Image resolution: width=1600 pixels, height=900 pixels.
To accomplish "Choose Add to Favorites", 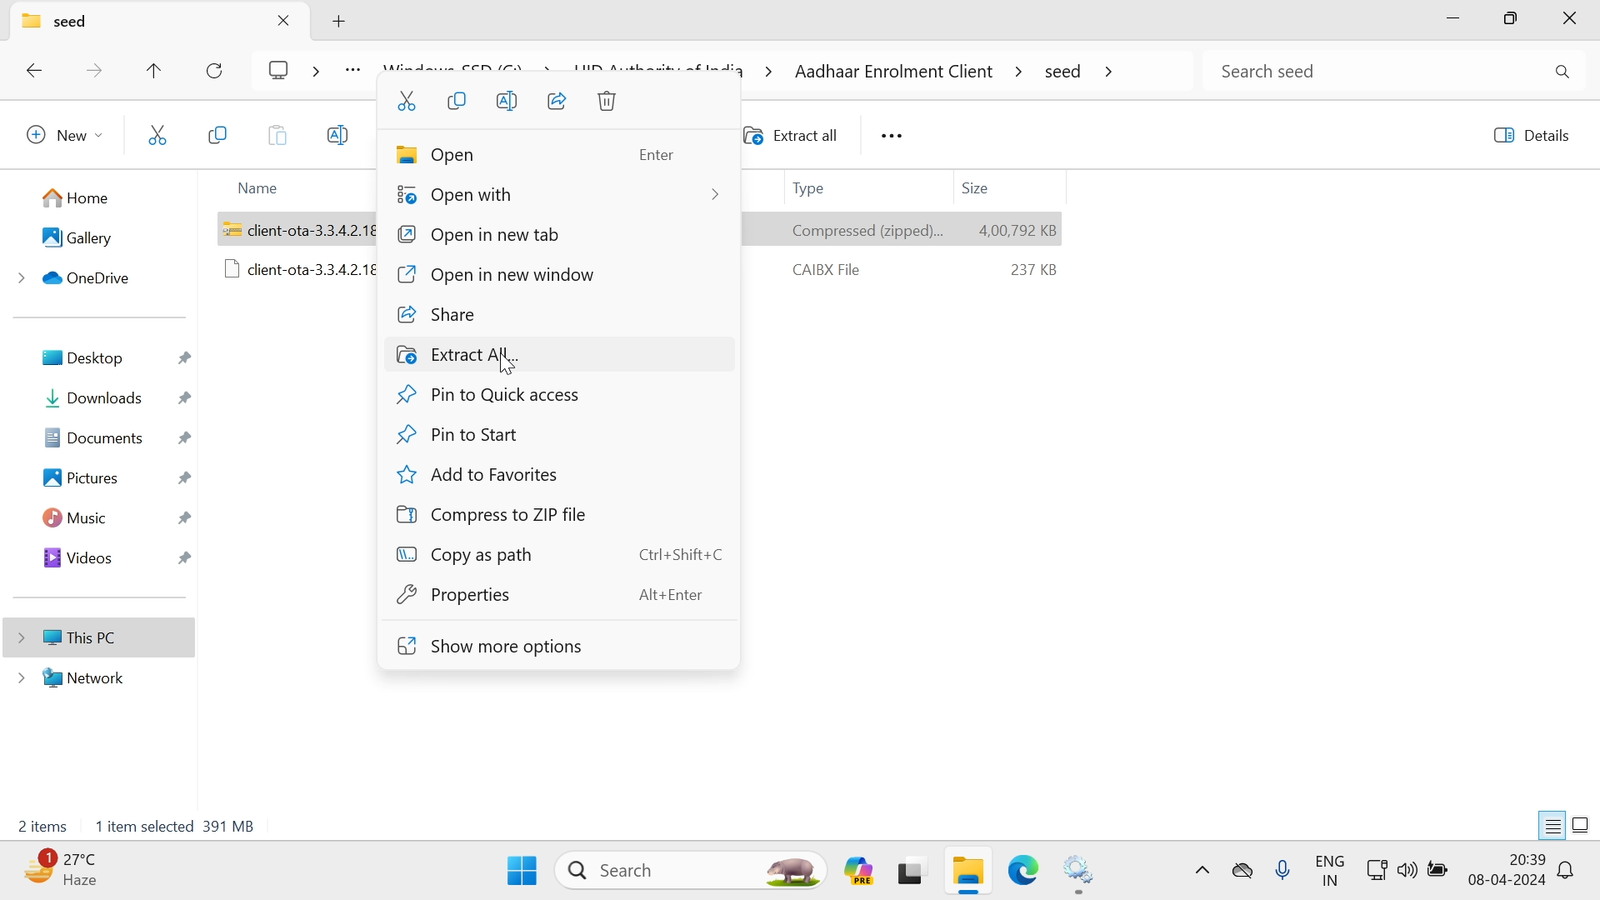I will [x=559, y=474].
